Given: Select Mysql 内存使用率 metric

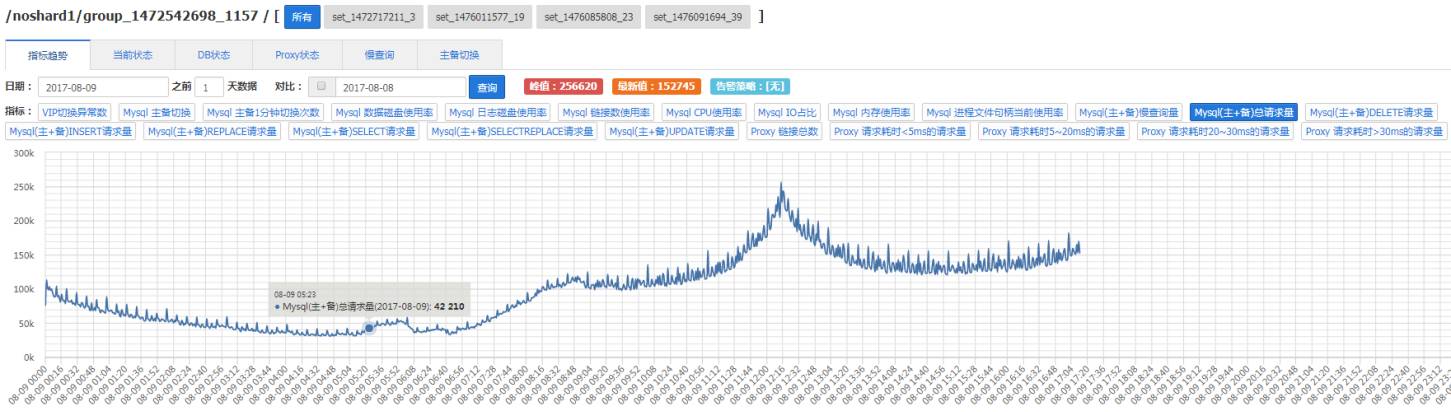Looking at the screenshot, I should tap(871, 112).
